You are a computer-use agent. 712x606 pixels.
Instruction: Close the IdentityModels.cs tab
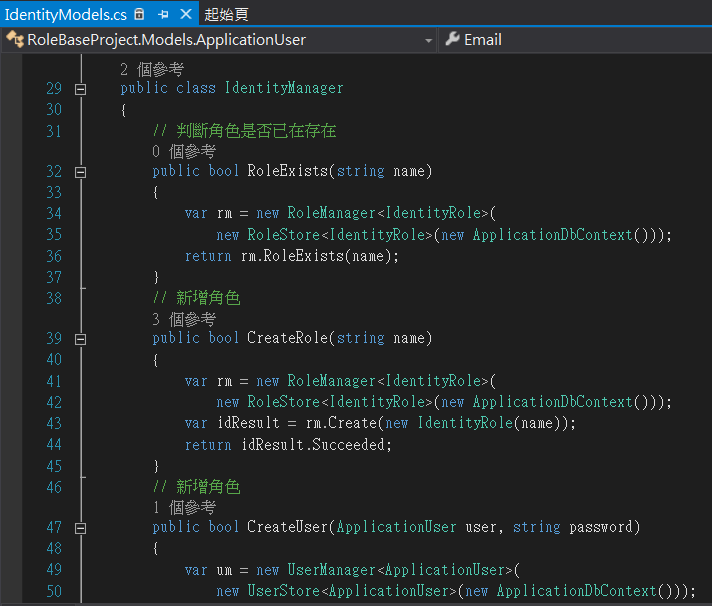pyautogui.click(x=186, y=15)
